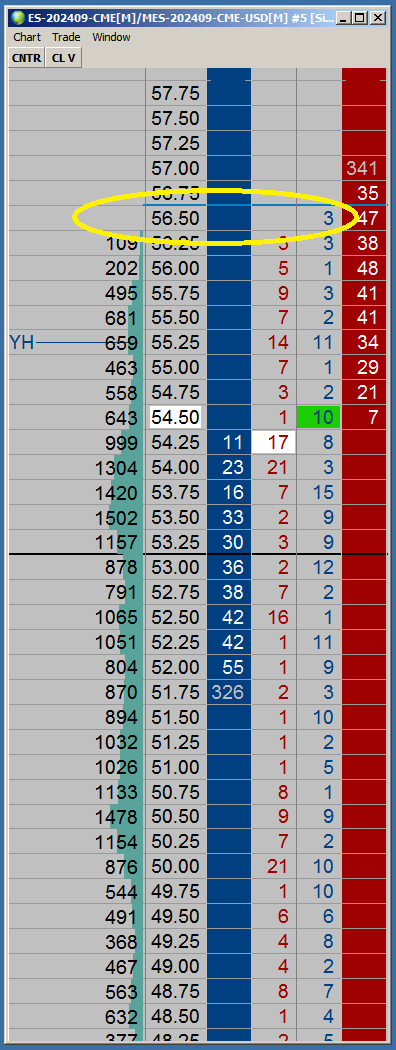Maximize the DOM window

(x=360, y=19)
